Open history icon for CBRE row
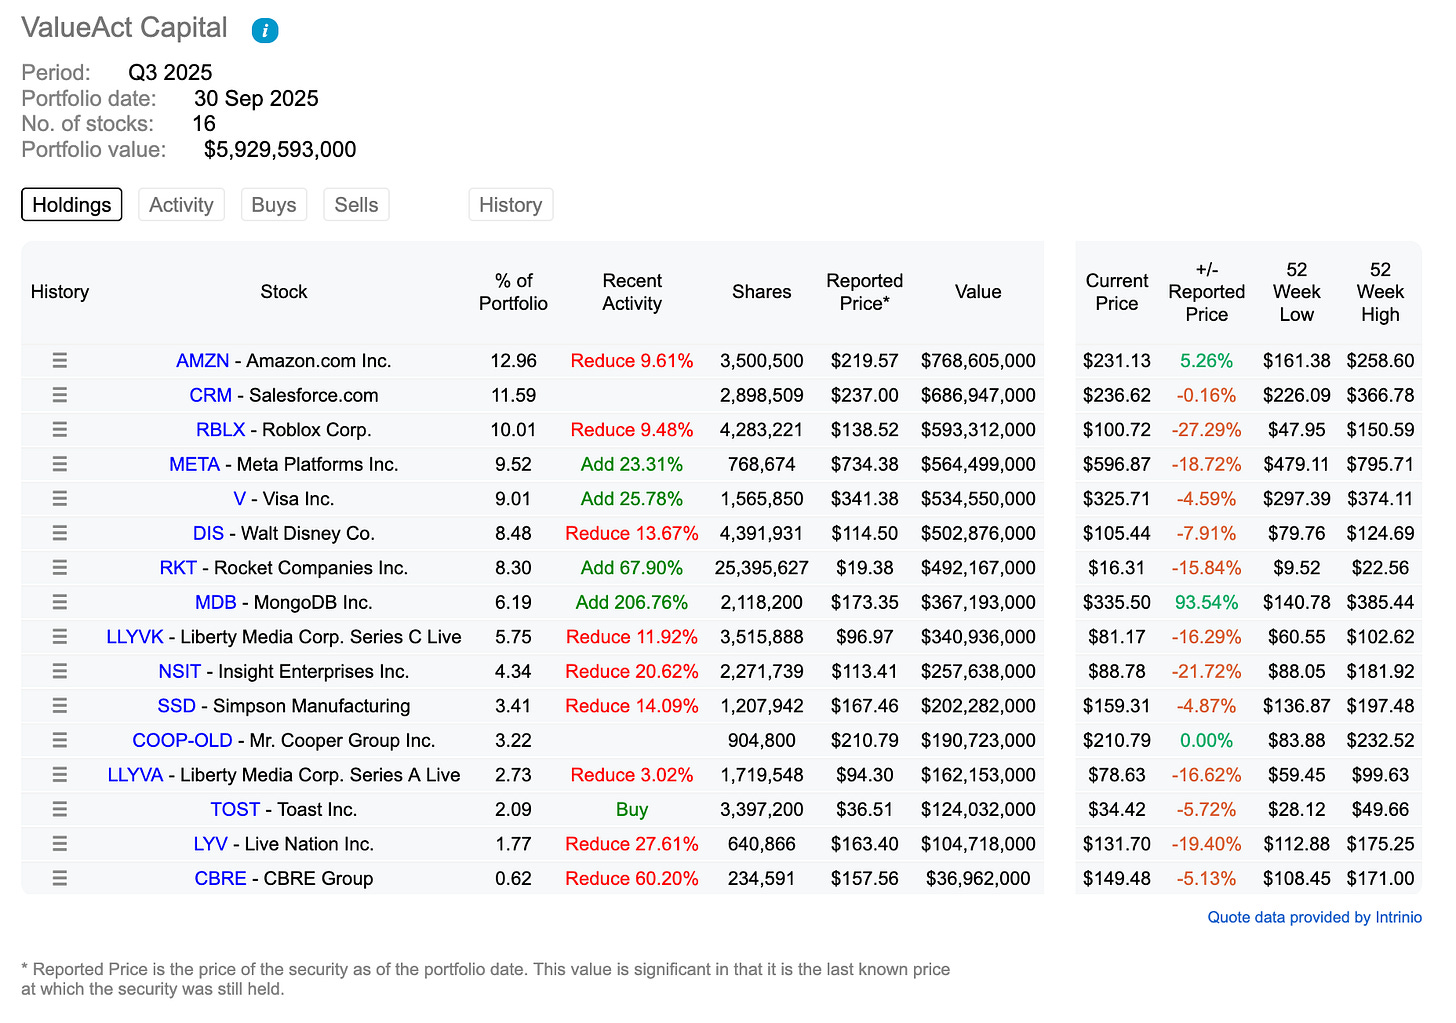This screenshot has height=1023, width=1456. tap(60, 878)
